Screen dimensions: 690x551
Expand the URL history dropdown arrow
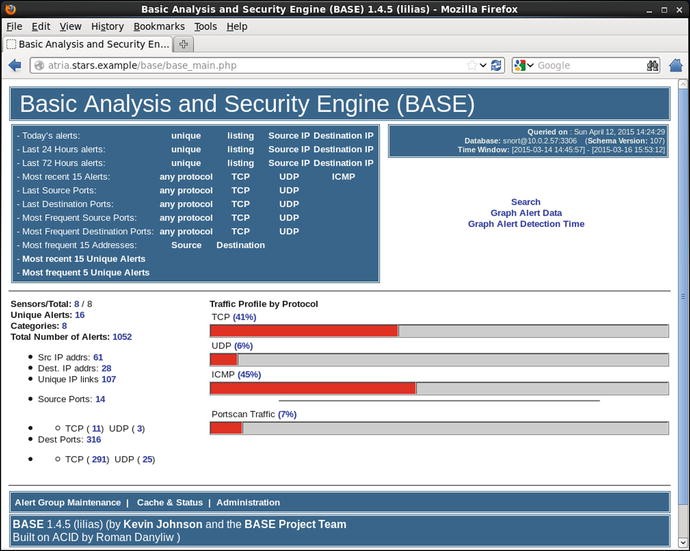(x=483, y=66)
